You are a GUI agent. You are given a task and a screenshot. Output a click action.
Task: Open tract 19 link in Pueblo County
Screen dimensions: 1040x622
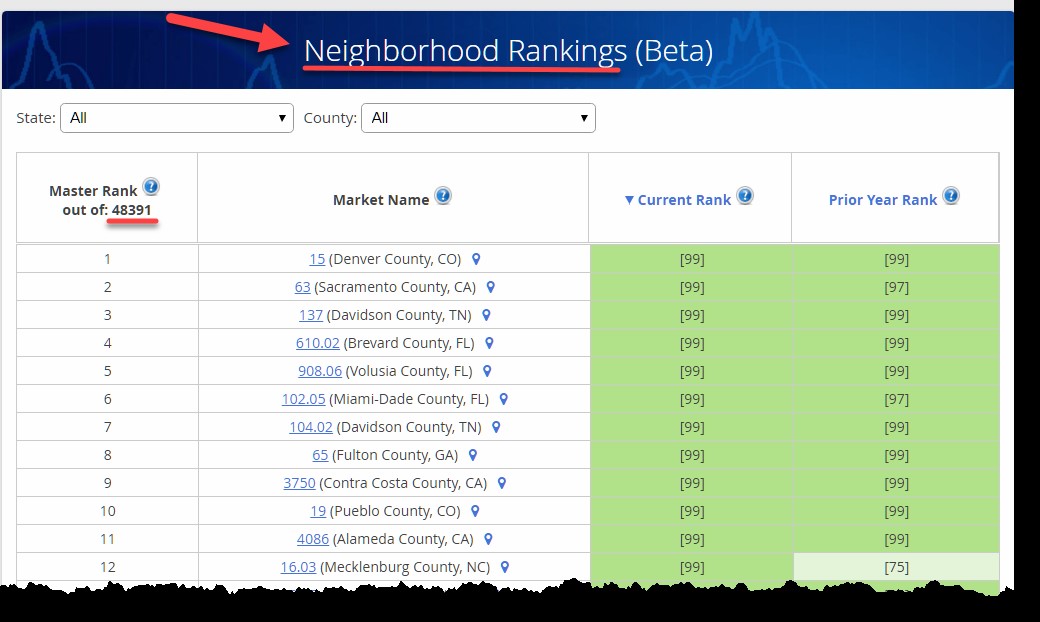pos(318,511)
